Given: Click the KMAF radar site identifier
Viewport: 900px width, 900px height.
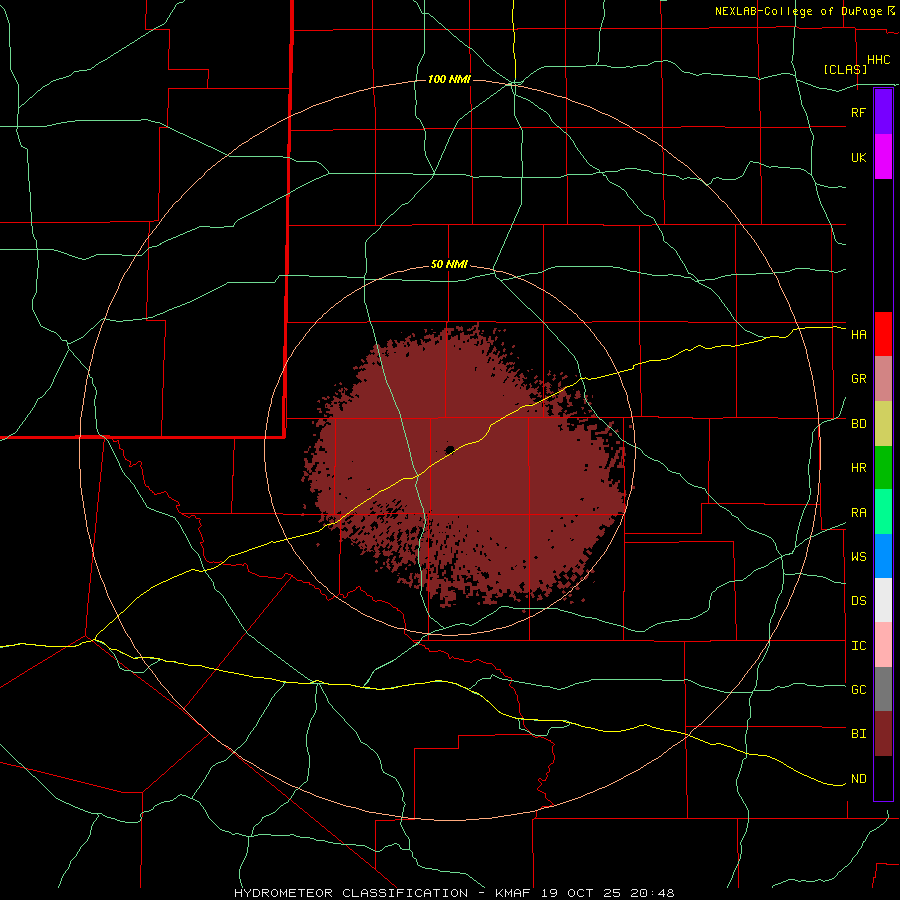Looking at the screenshot, I should point(513,893).
